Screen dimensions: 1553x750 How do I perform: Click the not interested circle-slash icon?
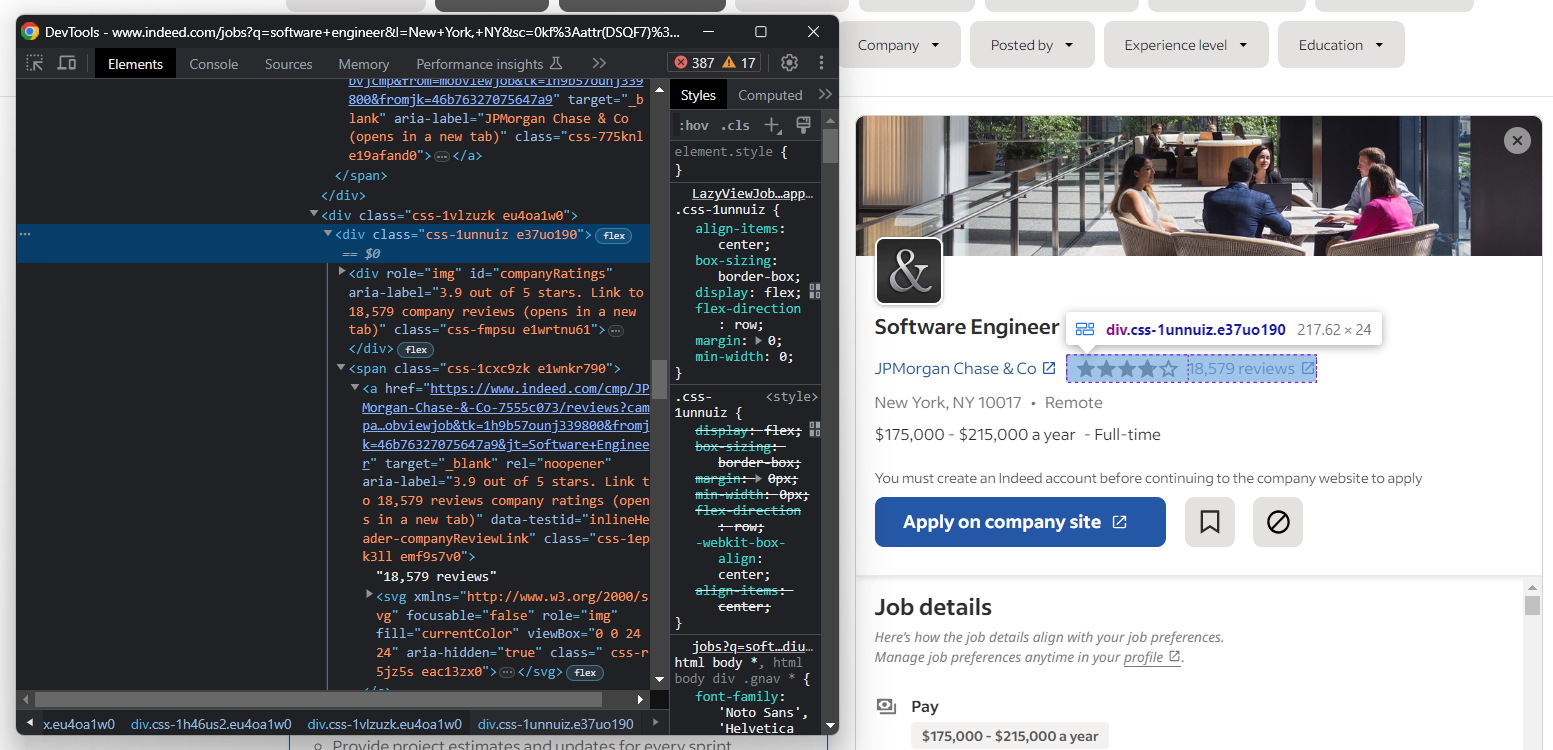(x=1277, y=522)
